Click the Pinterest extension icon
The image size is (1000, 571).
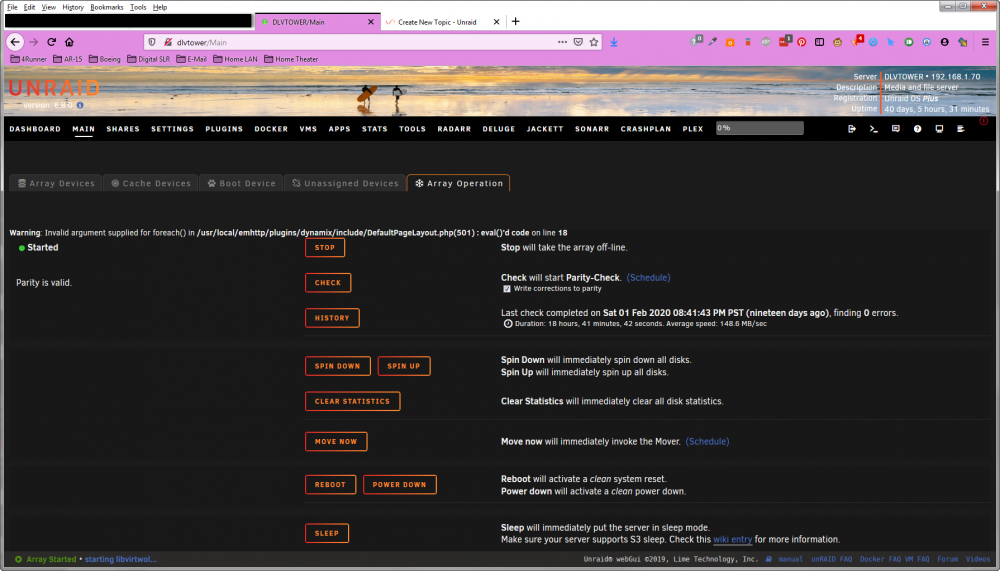(x=802, y=42)
